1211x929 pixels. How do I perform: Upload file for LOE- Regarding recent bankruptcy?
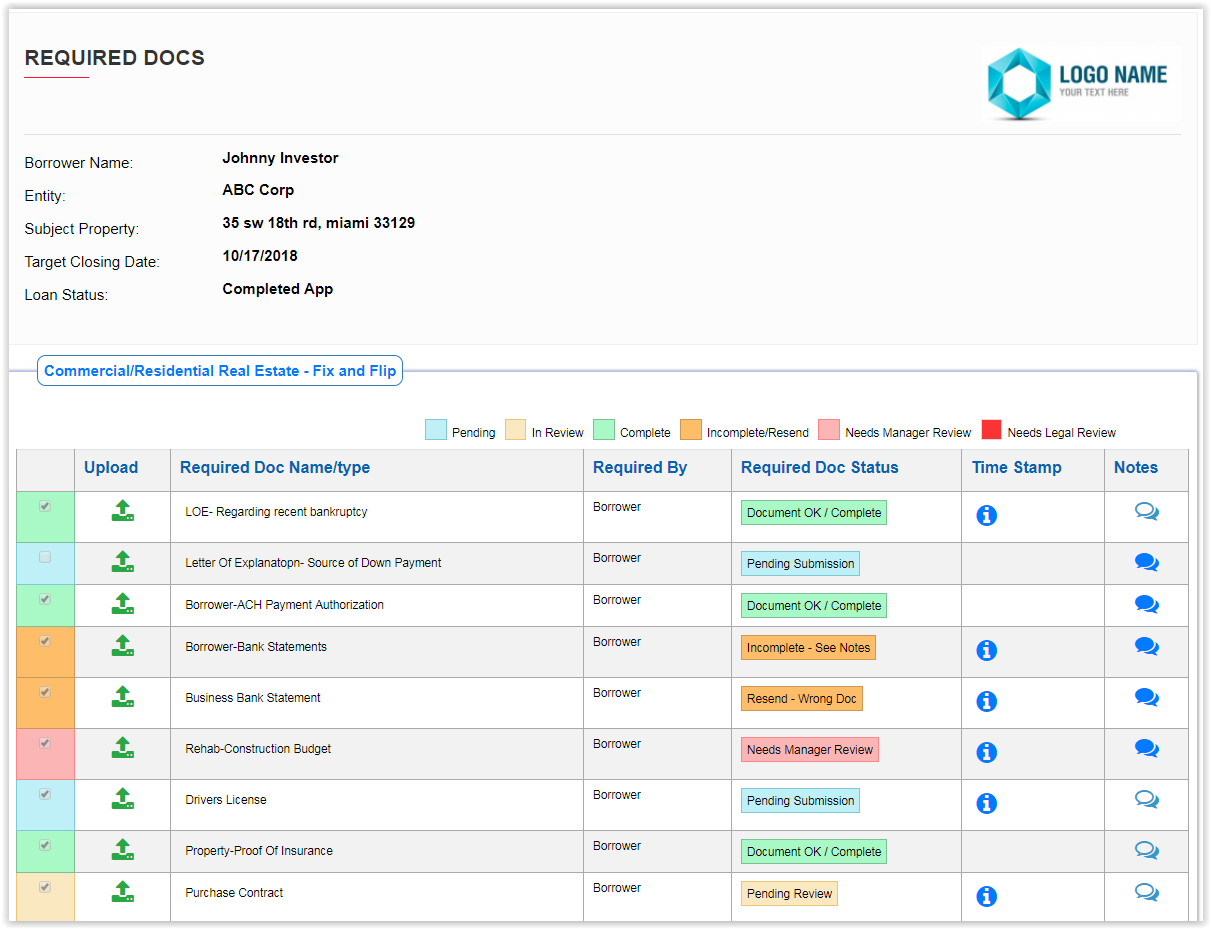click(123, 511)
